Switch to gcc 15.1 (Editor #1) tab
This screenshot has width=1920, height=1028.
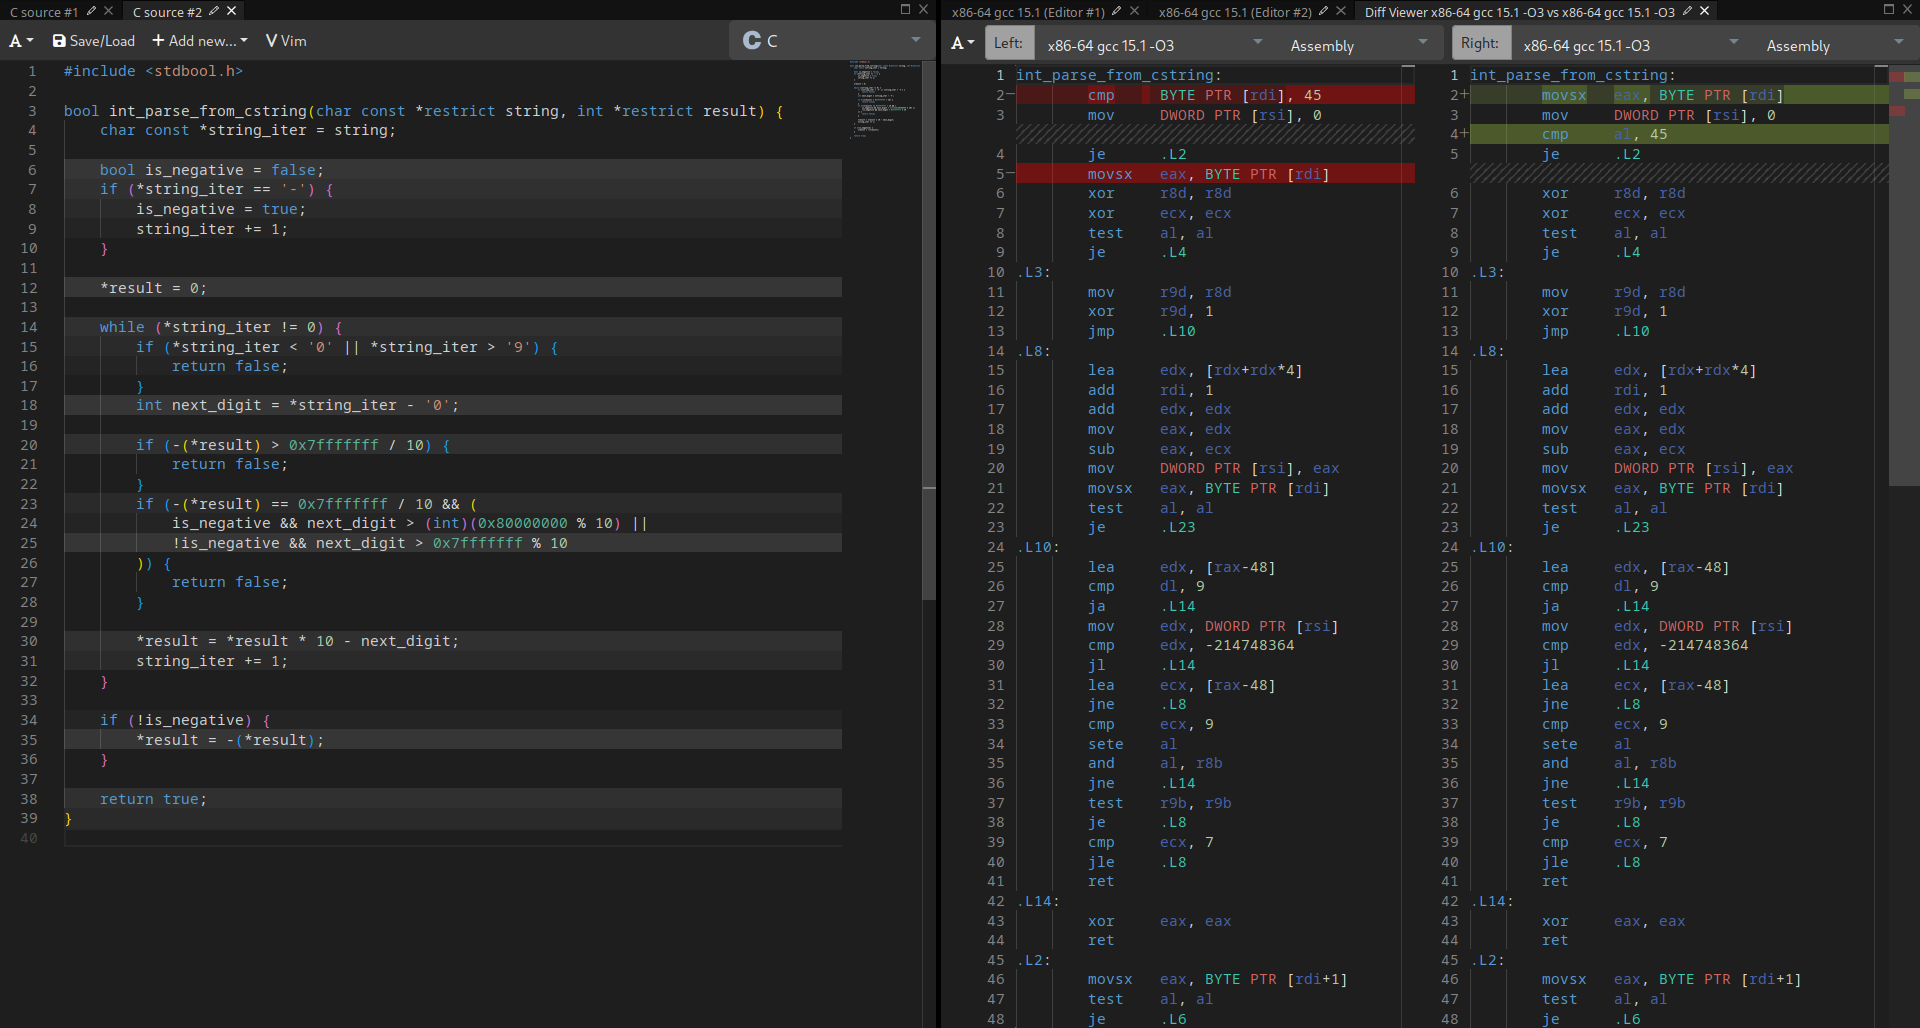point(1027,12)
